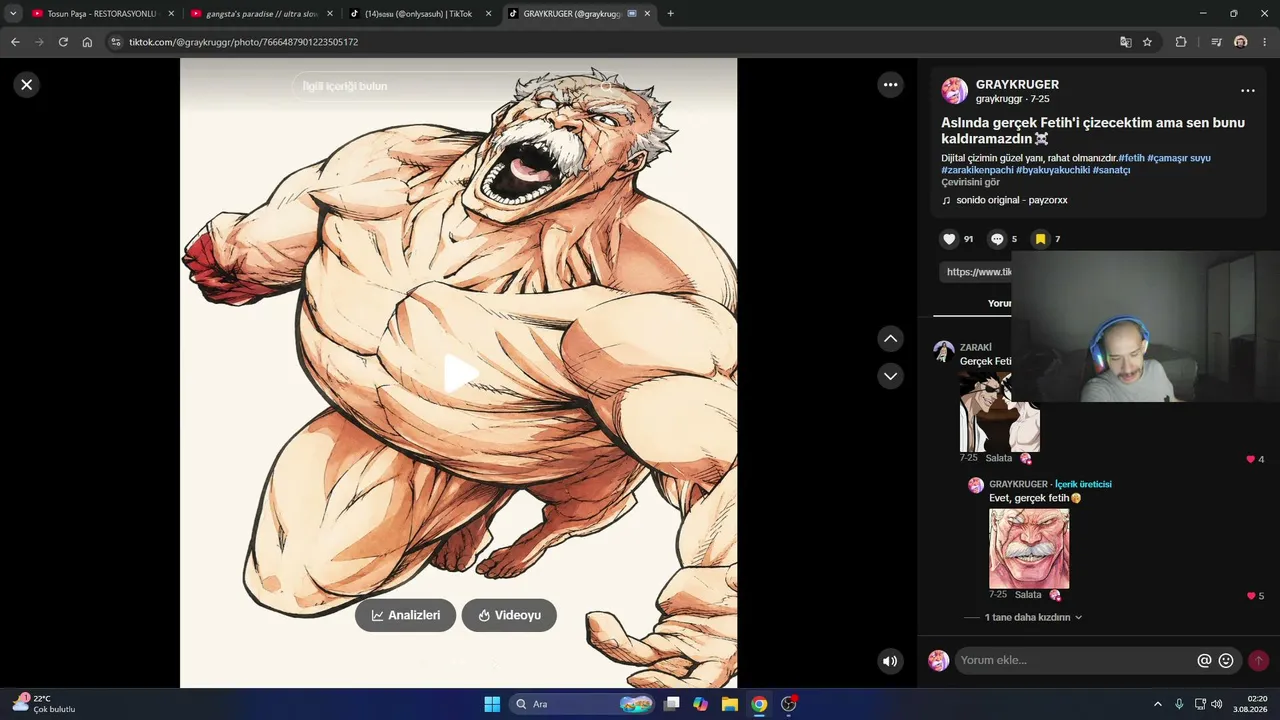
Task: Open the emoji picker in comment box
Action: pos(1226,661)
